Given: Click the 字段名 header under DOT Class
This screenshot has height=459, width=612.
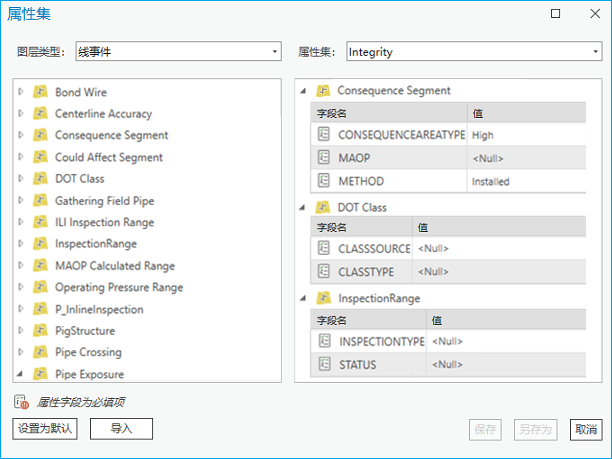Looking at the screenshot, I should tap(361, 227).
